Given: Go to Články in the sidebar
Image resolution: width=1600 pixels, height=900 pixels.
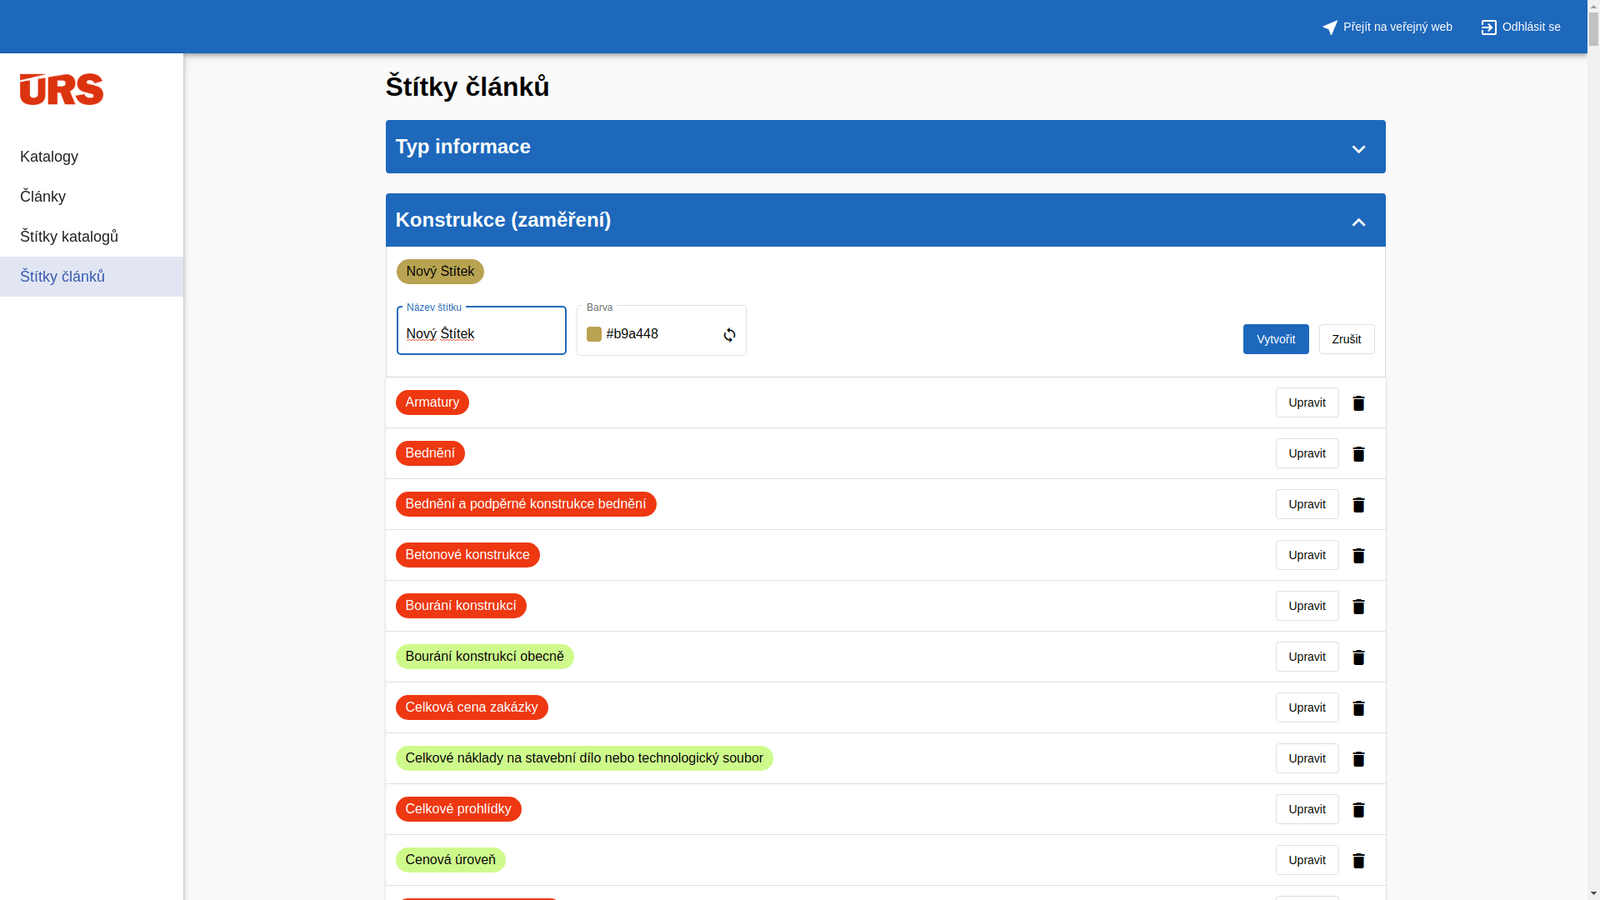Looking at the screenshot, I should pos(91,197).
